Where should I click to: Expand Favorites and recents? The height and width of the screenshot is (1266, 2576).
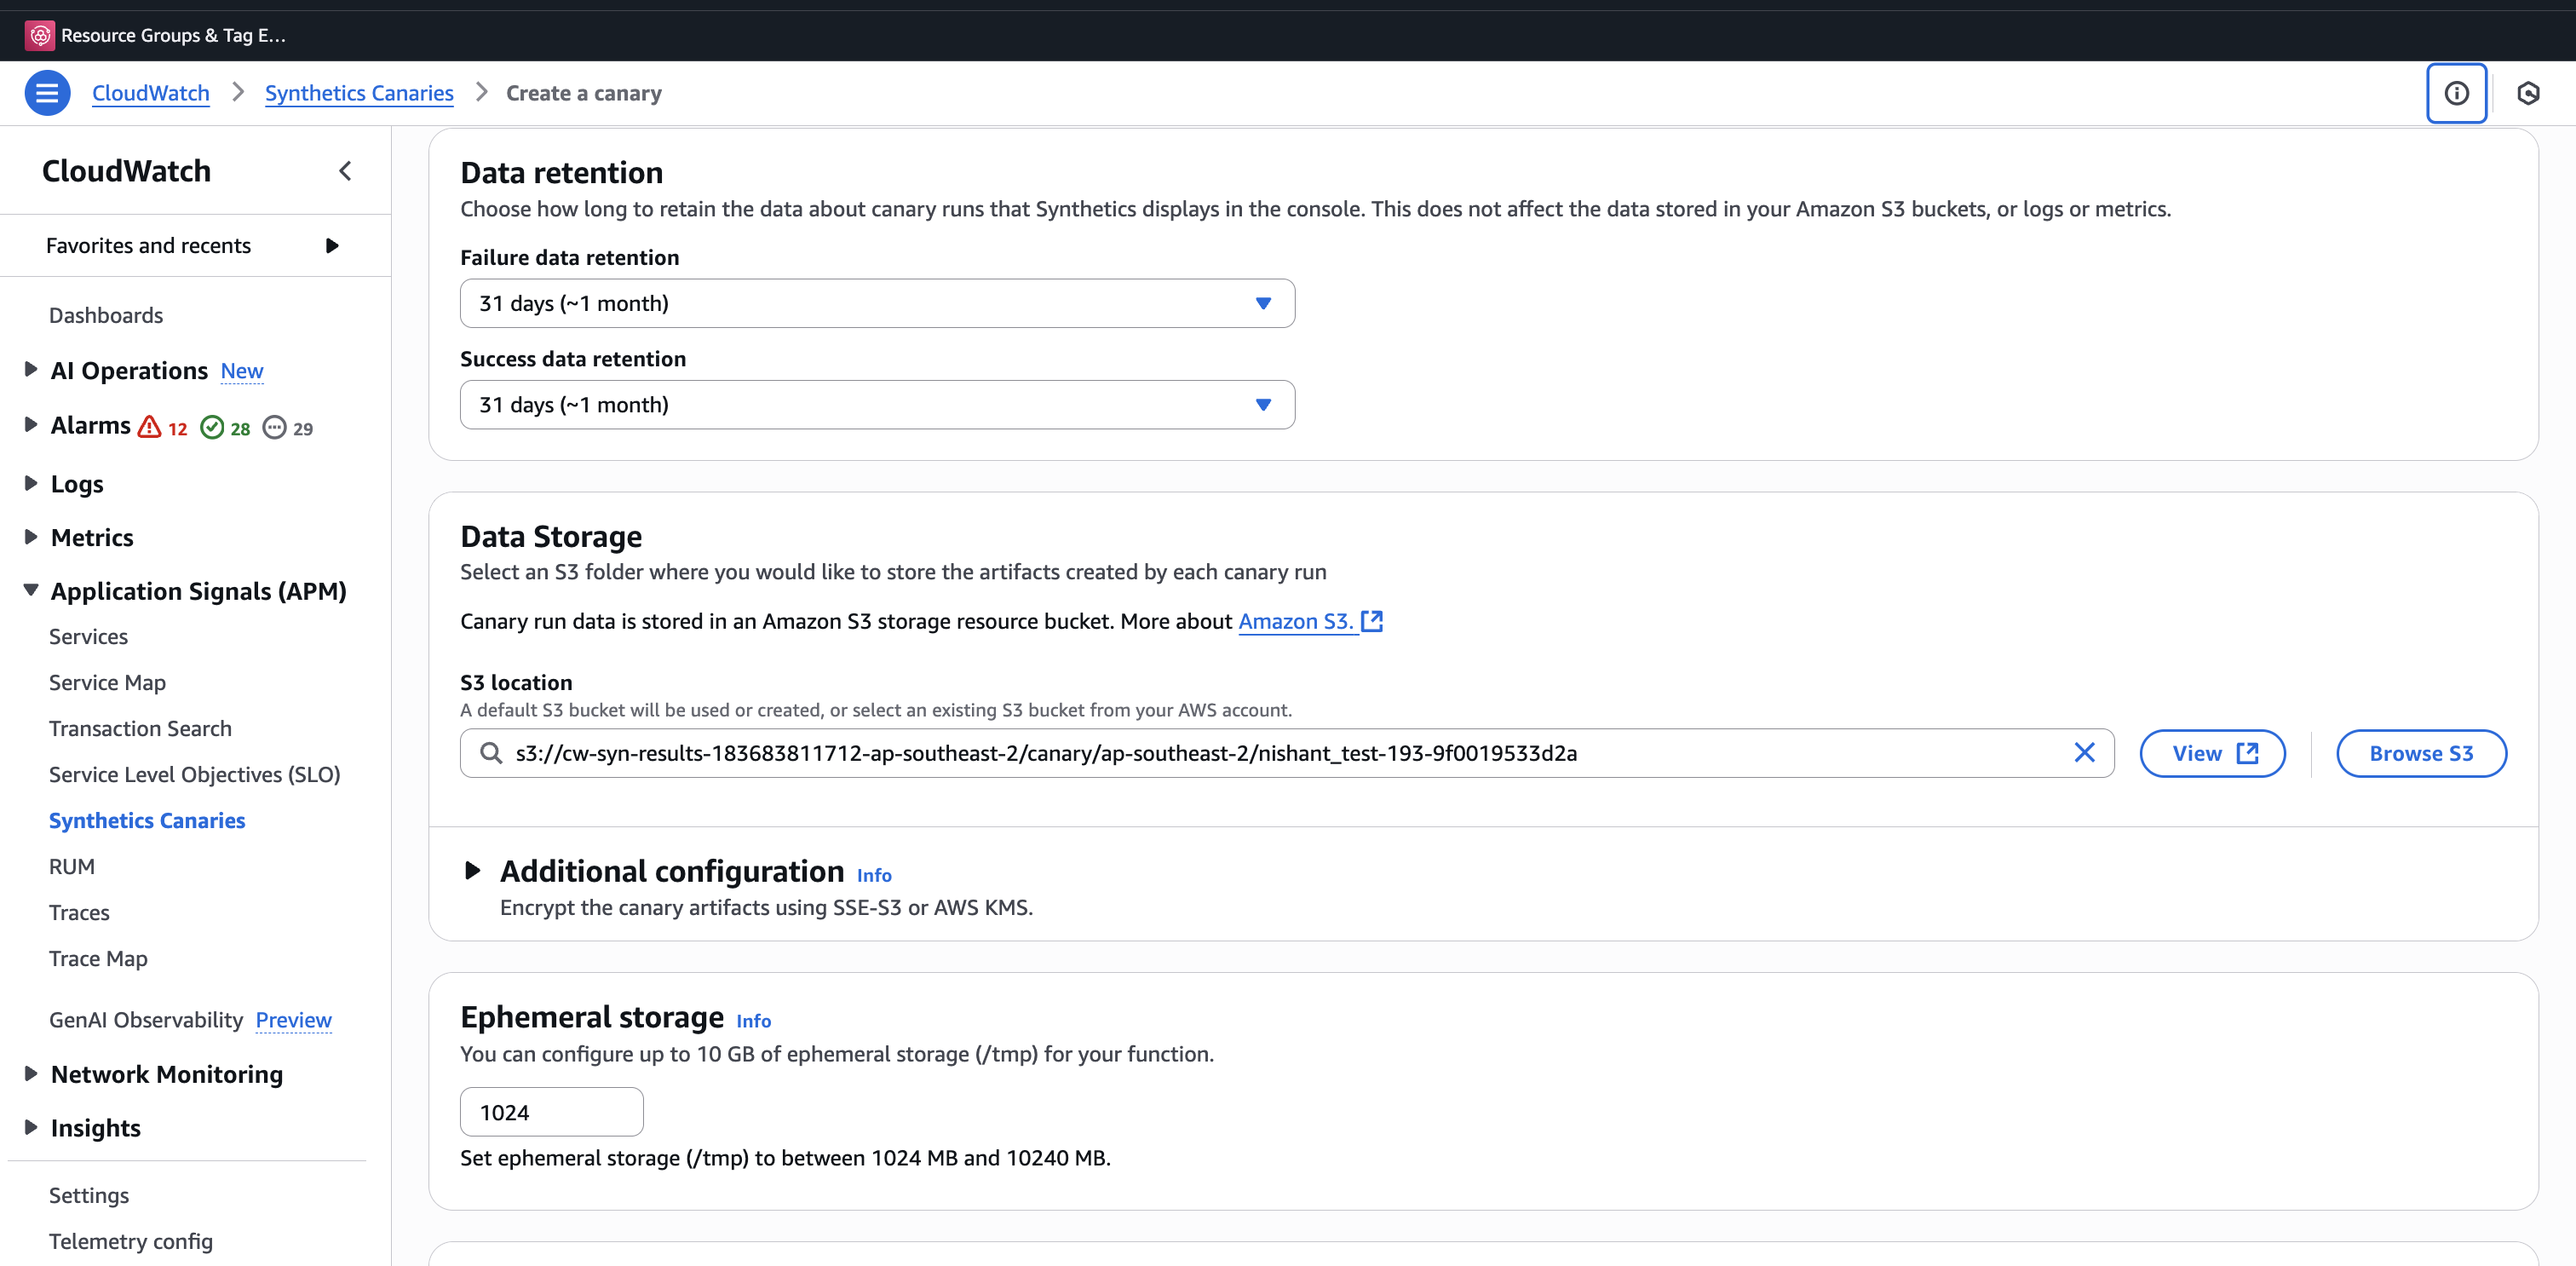pyautogui.click(x=332, y=246)
